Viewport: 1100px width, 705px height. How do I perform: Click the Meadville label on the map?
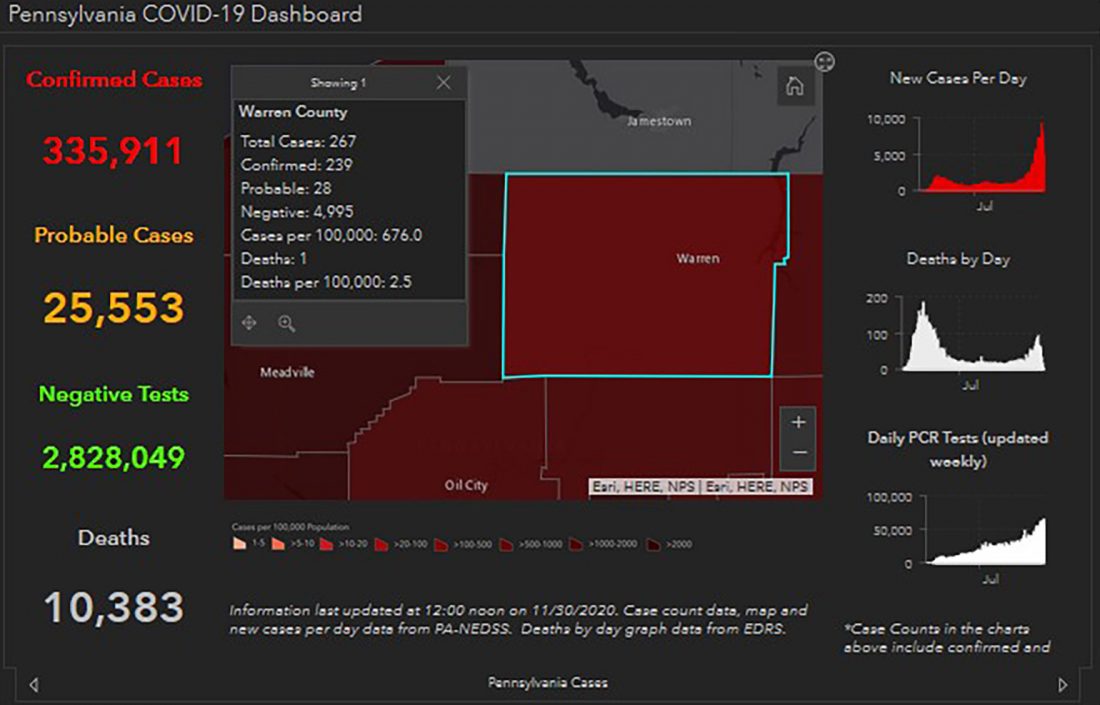(x=287, y=372)
